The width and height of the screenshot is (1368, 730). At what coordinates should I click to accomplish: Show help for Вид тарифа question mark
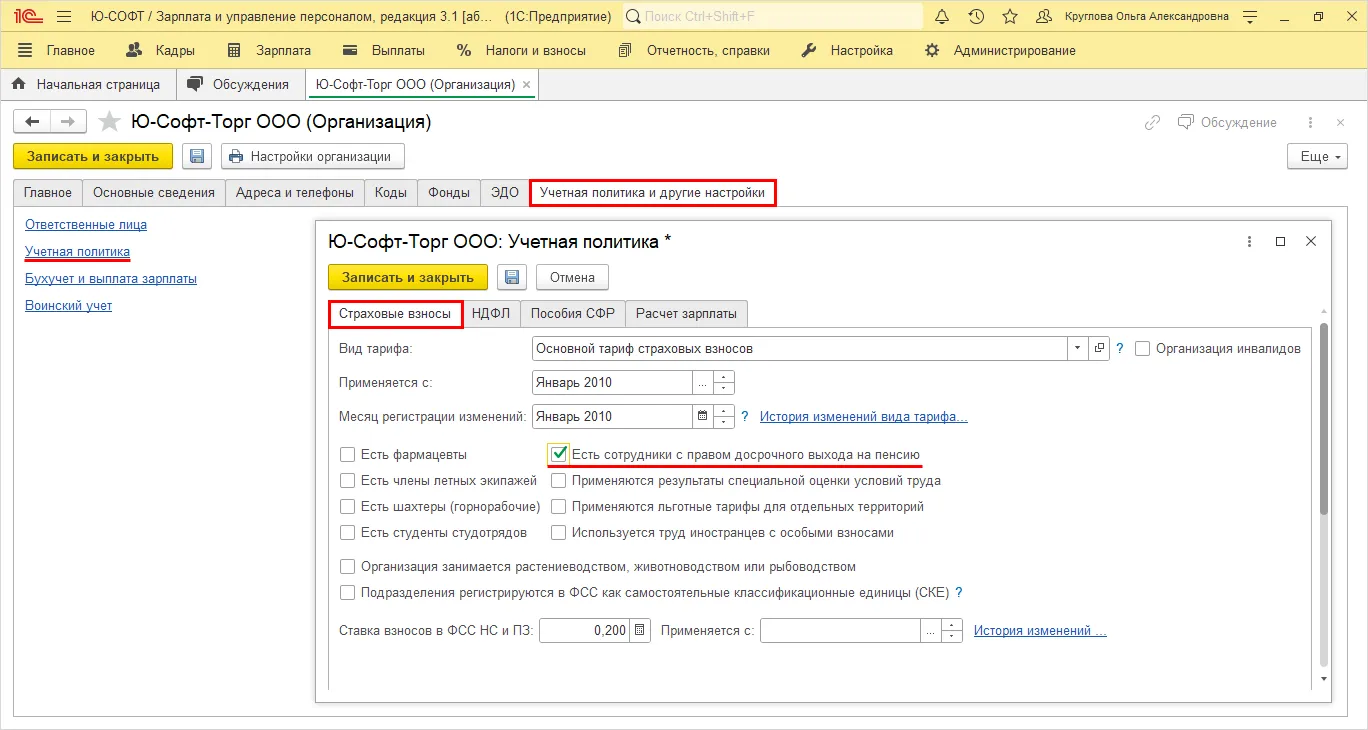[1120, 349]
